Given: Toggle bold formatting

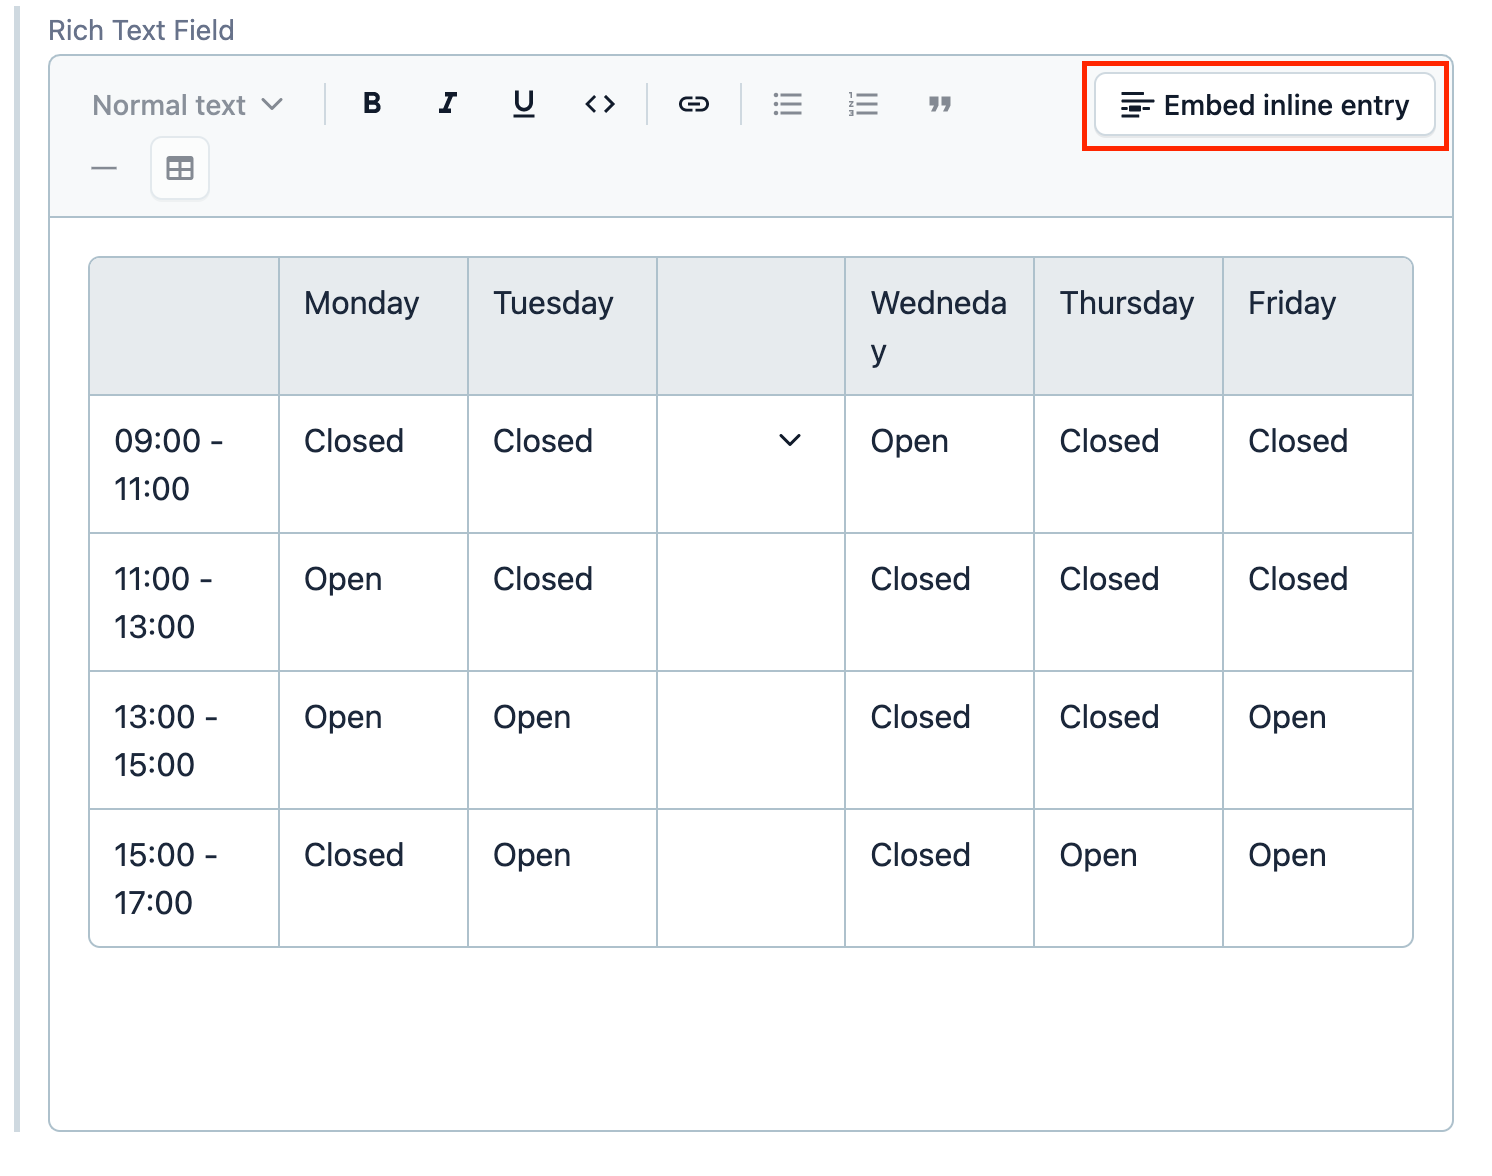Looking at the screenshot, I should (371, 103).
